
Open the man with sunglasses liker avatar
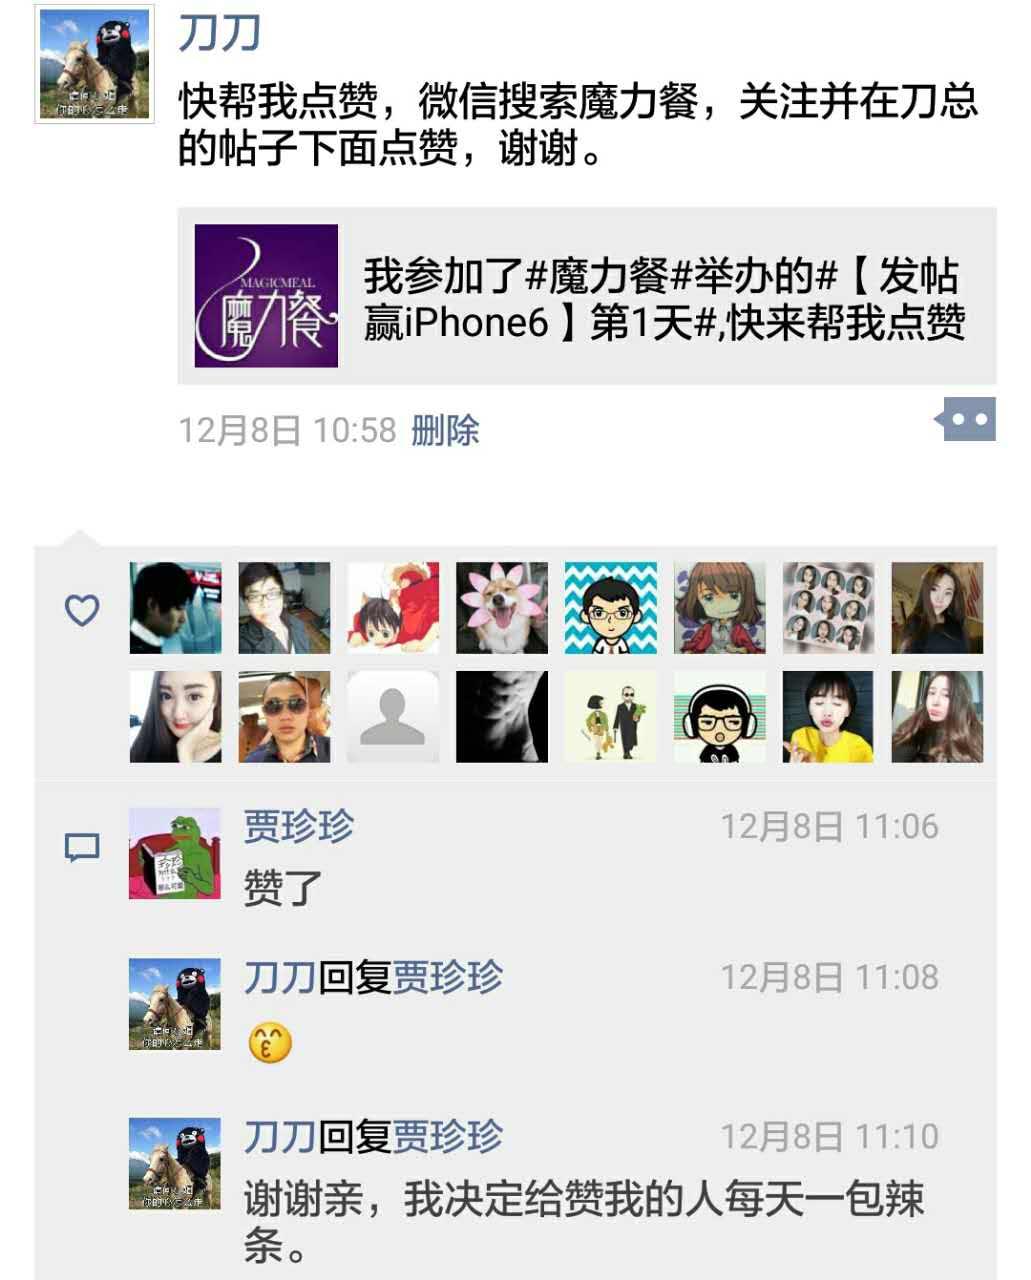point(284,716)
